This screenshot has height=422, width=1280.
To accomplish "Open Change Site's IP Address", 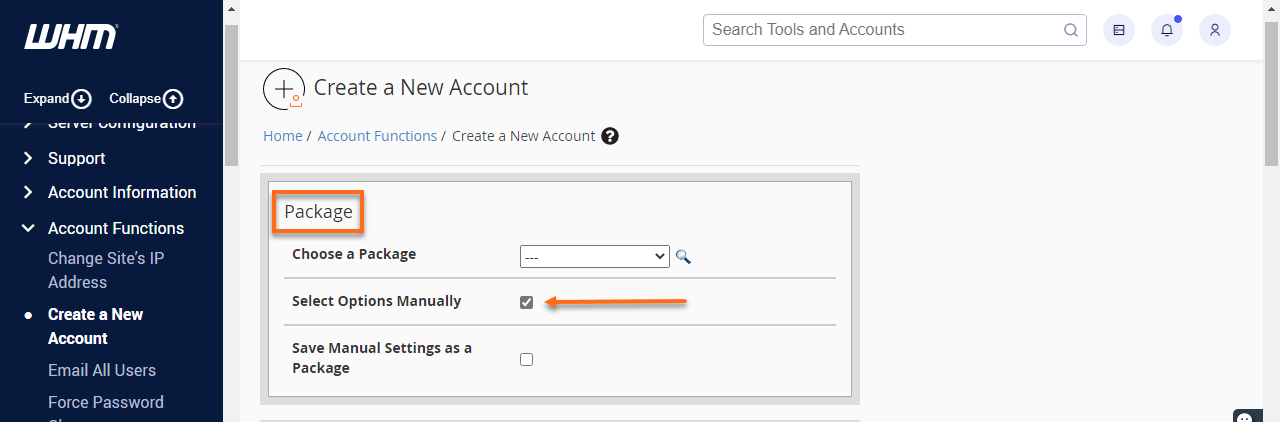I will tap(106, 270).
